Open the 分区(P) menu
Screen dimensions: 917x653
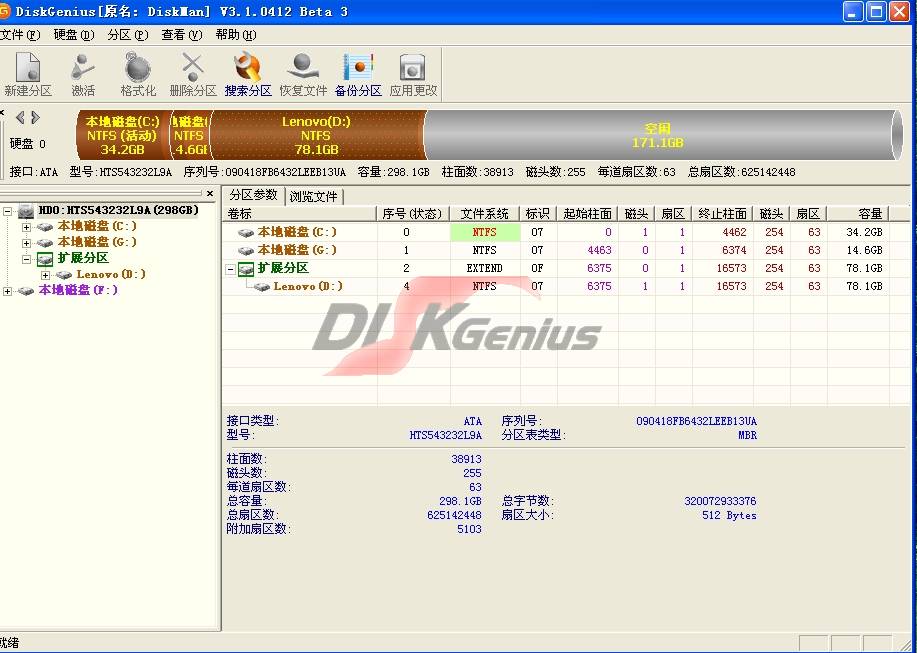point(127,35)
